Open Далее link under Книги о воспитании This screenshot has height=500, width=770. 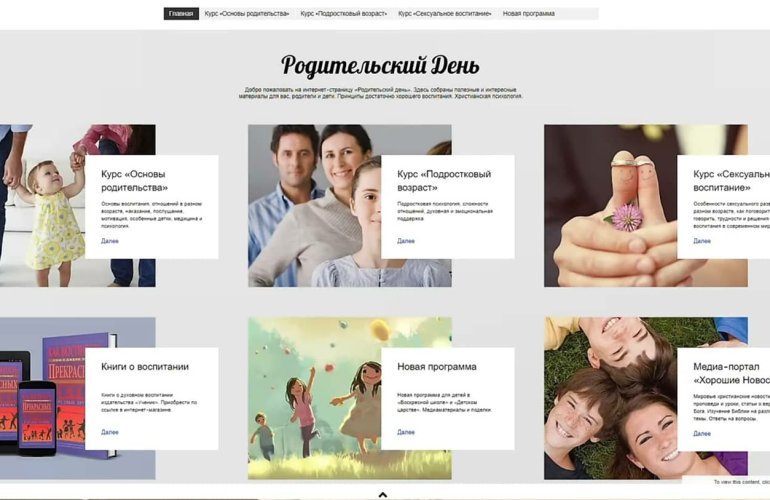(110, 432)
